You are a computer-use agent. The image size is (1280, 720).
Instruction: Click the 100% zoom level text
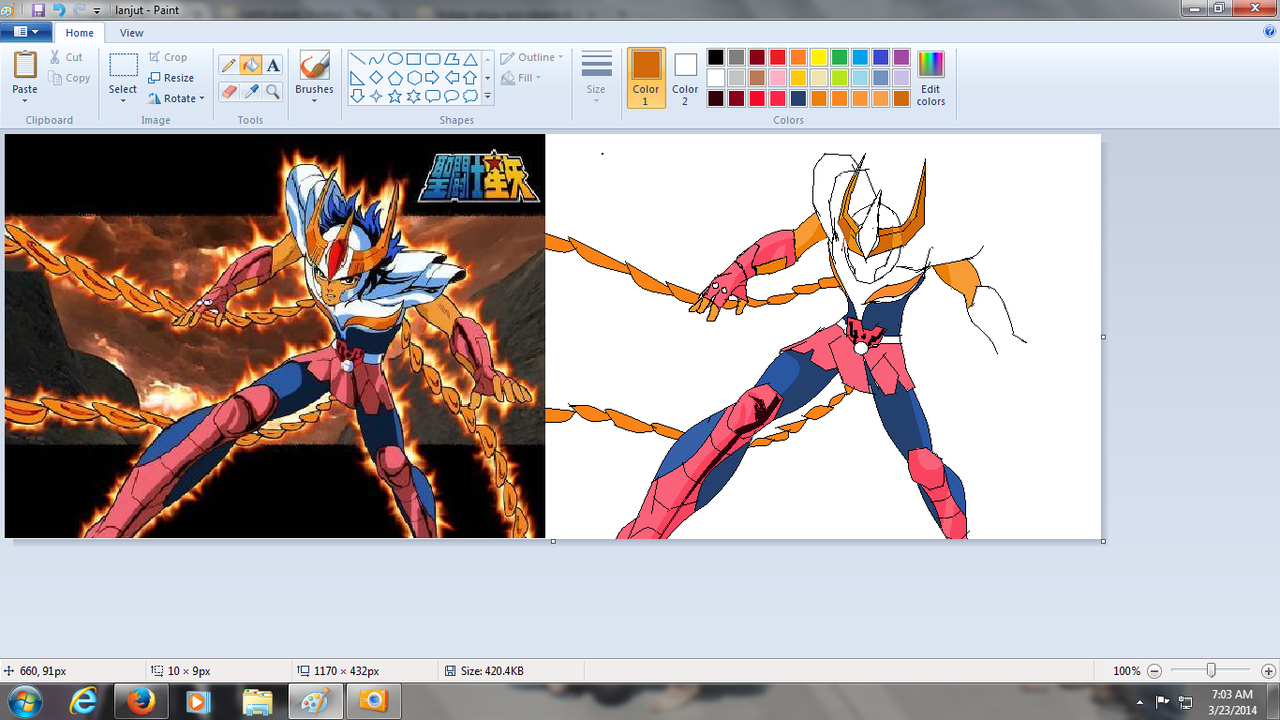(1126, 671)
